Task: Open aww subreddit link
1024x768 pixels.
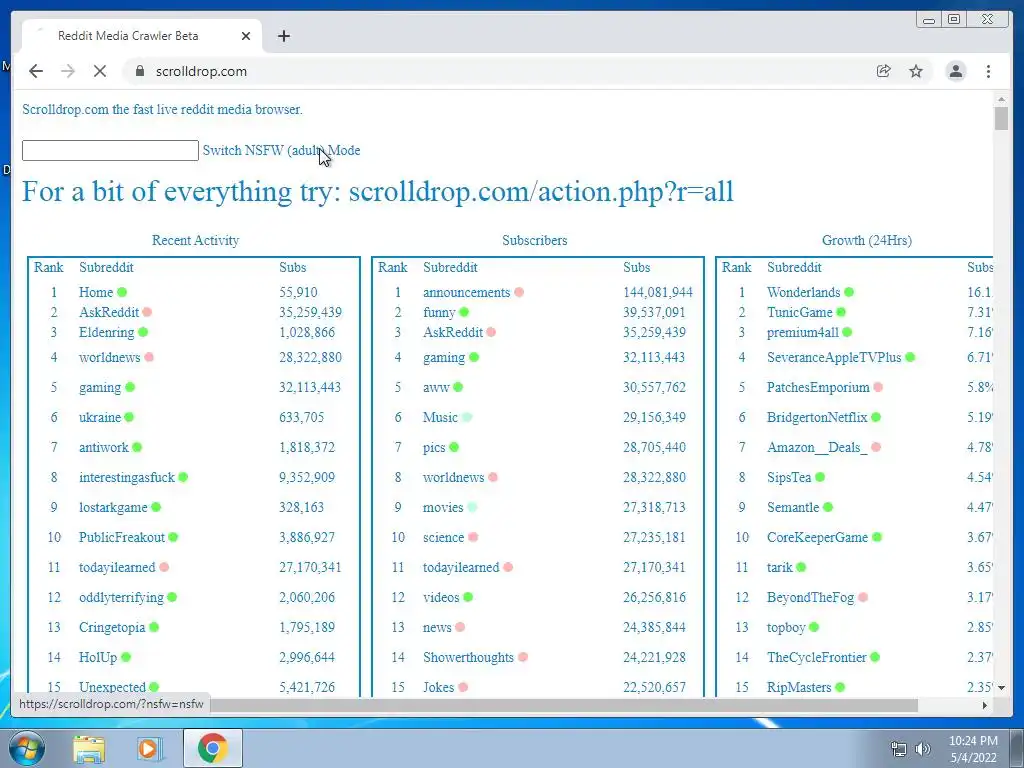Action: [436, 387]
